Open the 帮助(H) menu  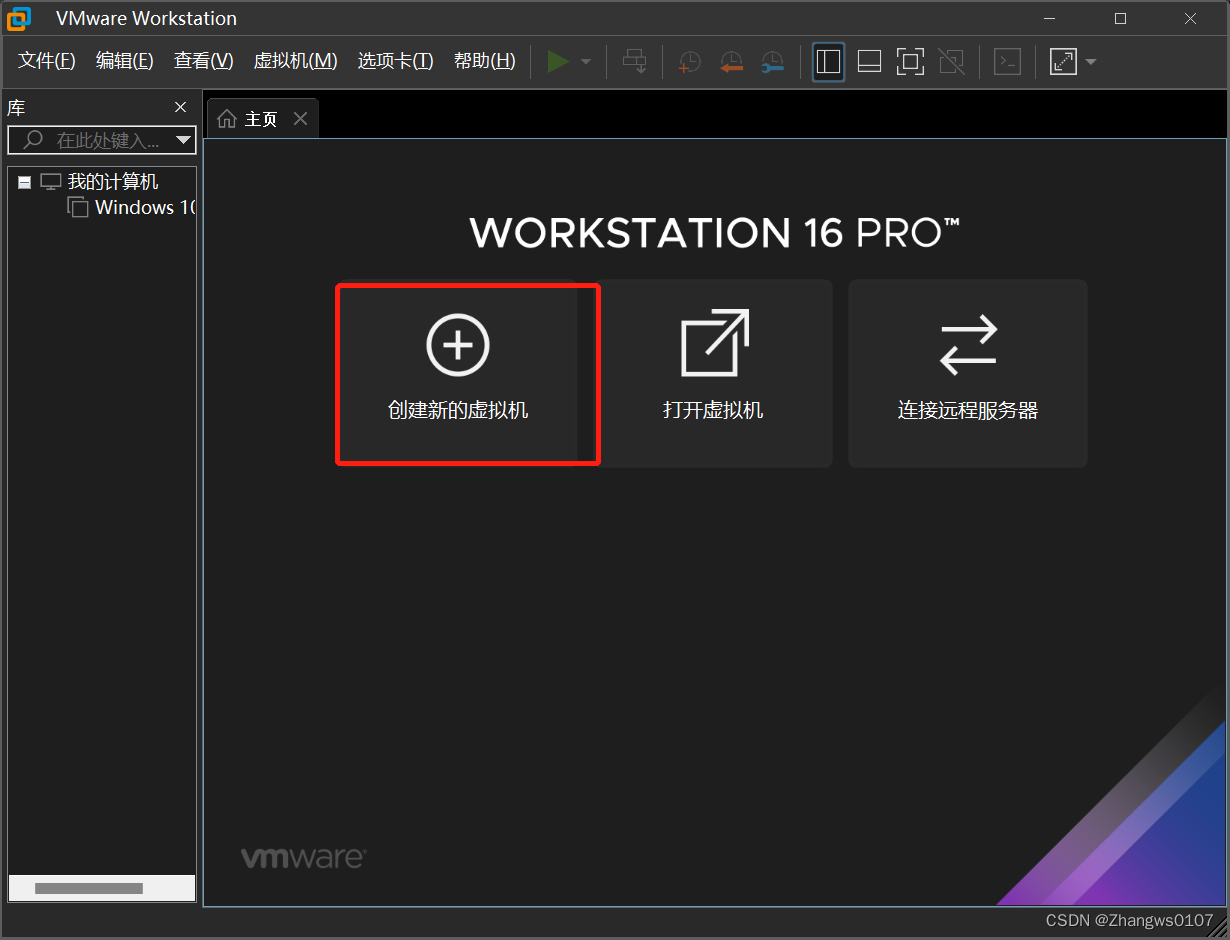point(485,61)
